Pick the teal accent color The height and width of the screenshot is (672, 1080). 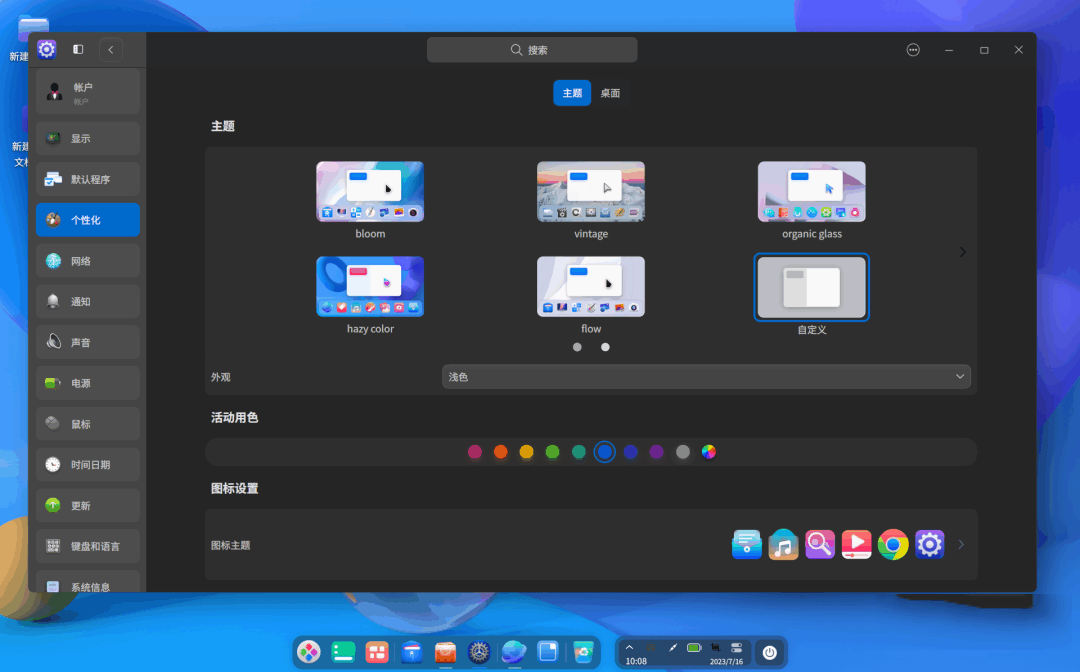click(579, 452)
